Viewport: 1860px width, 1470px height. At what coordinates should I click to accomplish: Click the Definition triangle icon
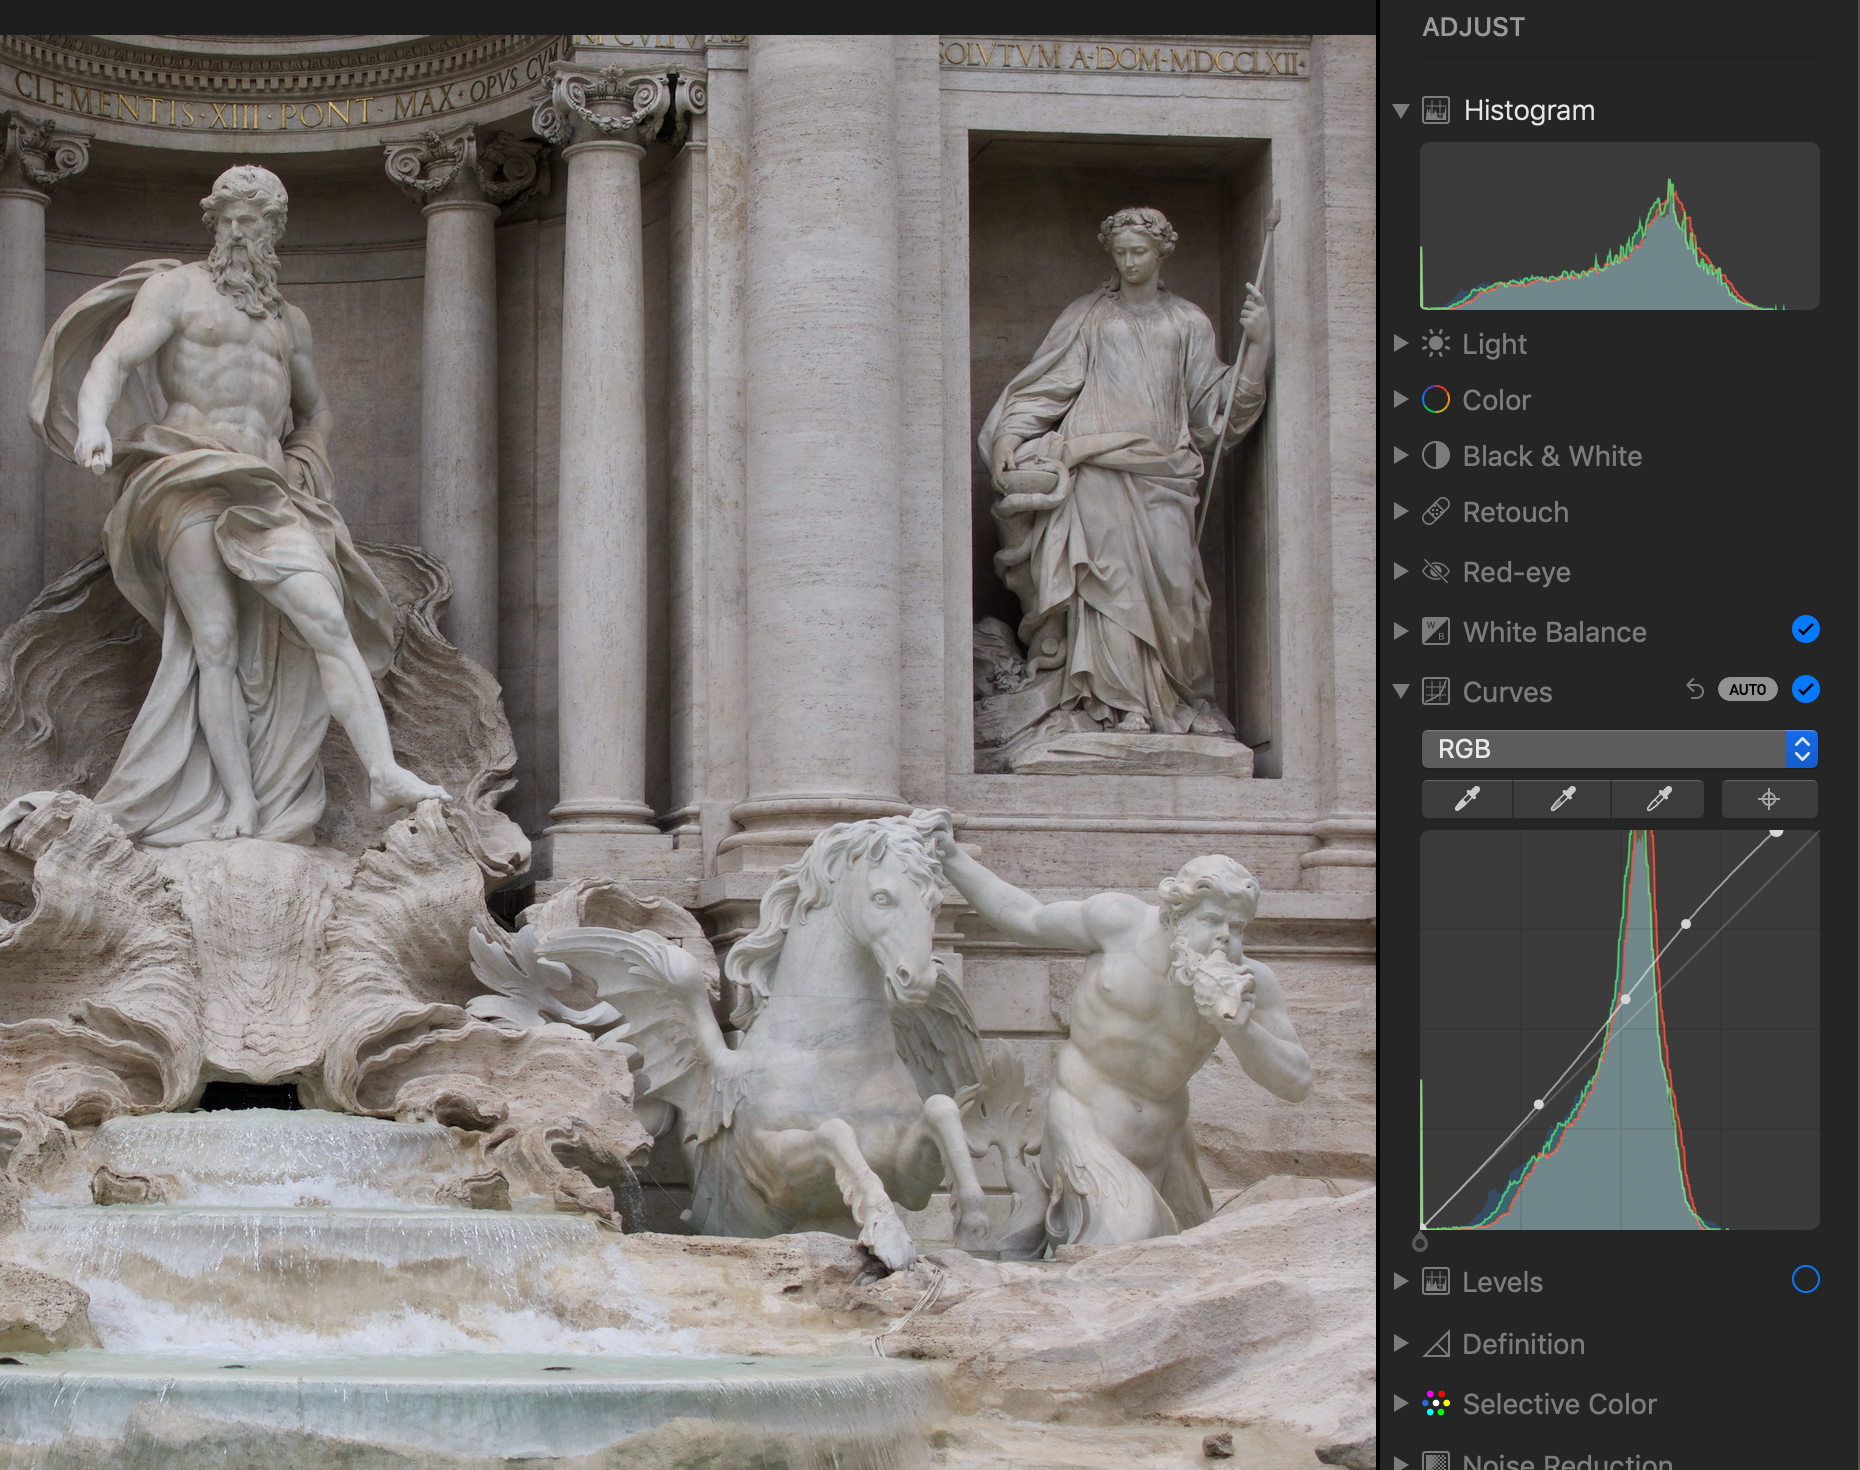point(1436,1344)
